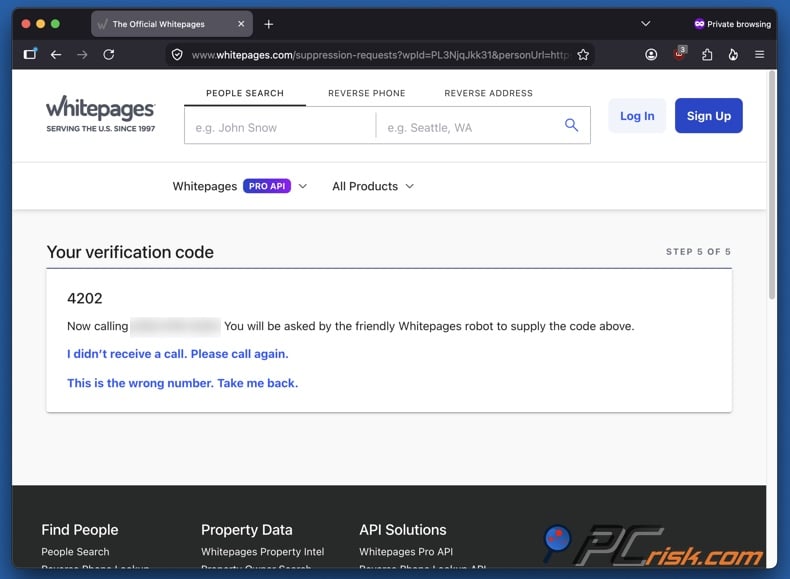Open a new tab with plus icon
The image size is (790, 579).
tap(269, 24)
